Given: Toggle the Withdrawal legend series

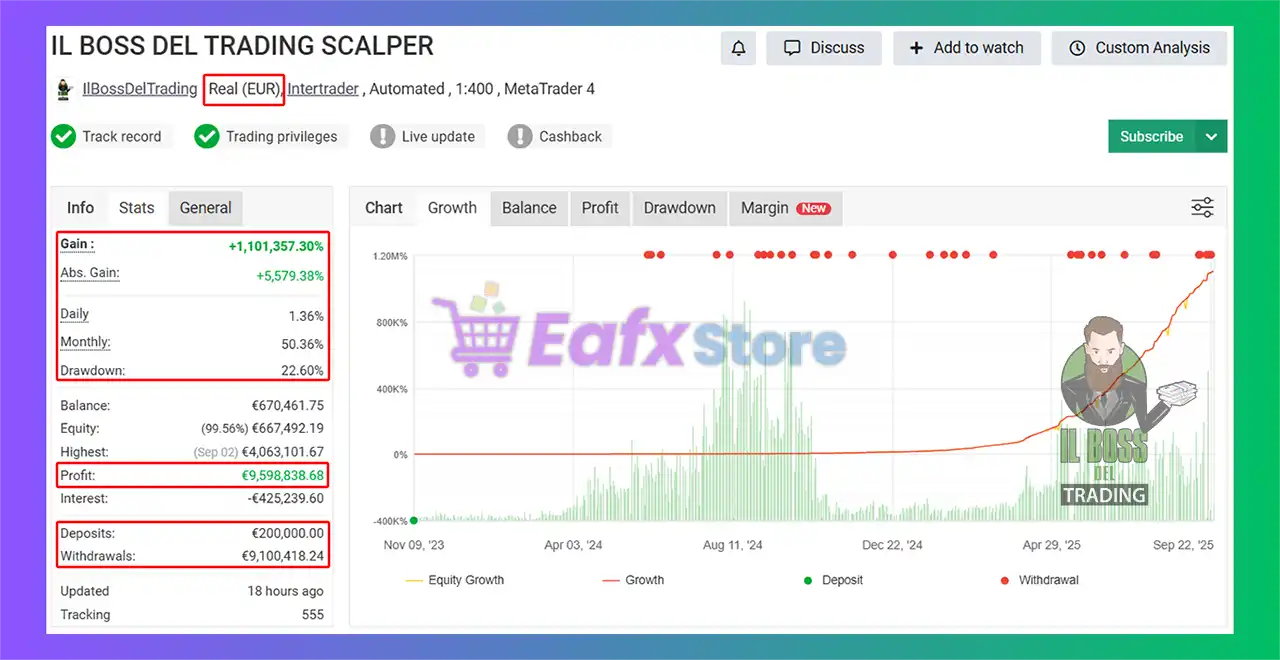Looking at the screenshot, I should (1039, 580).
